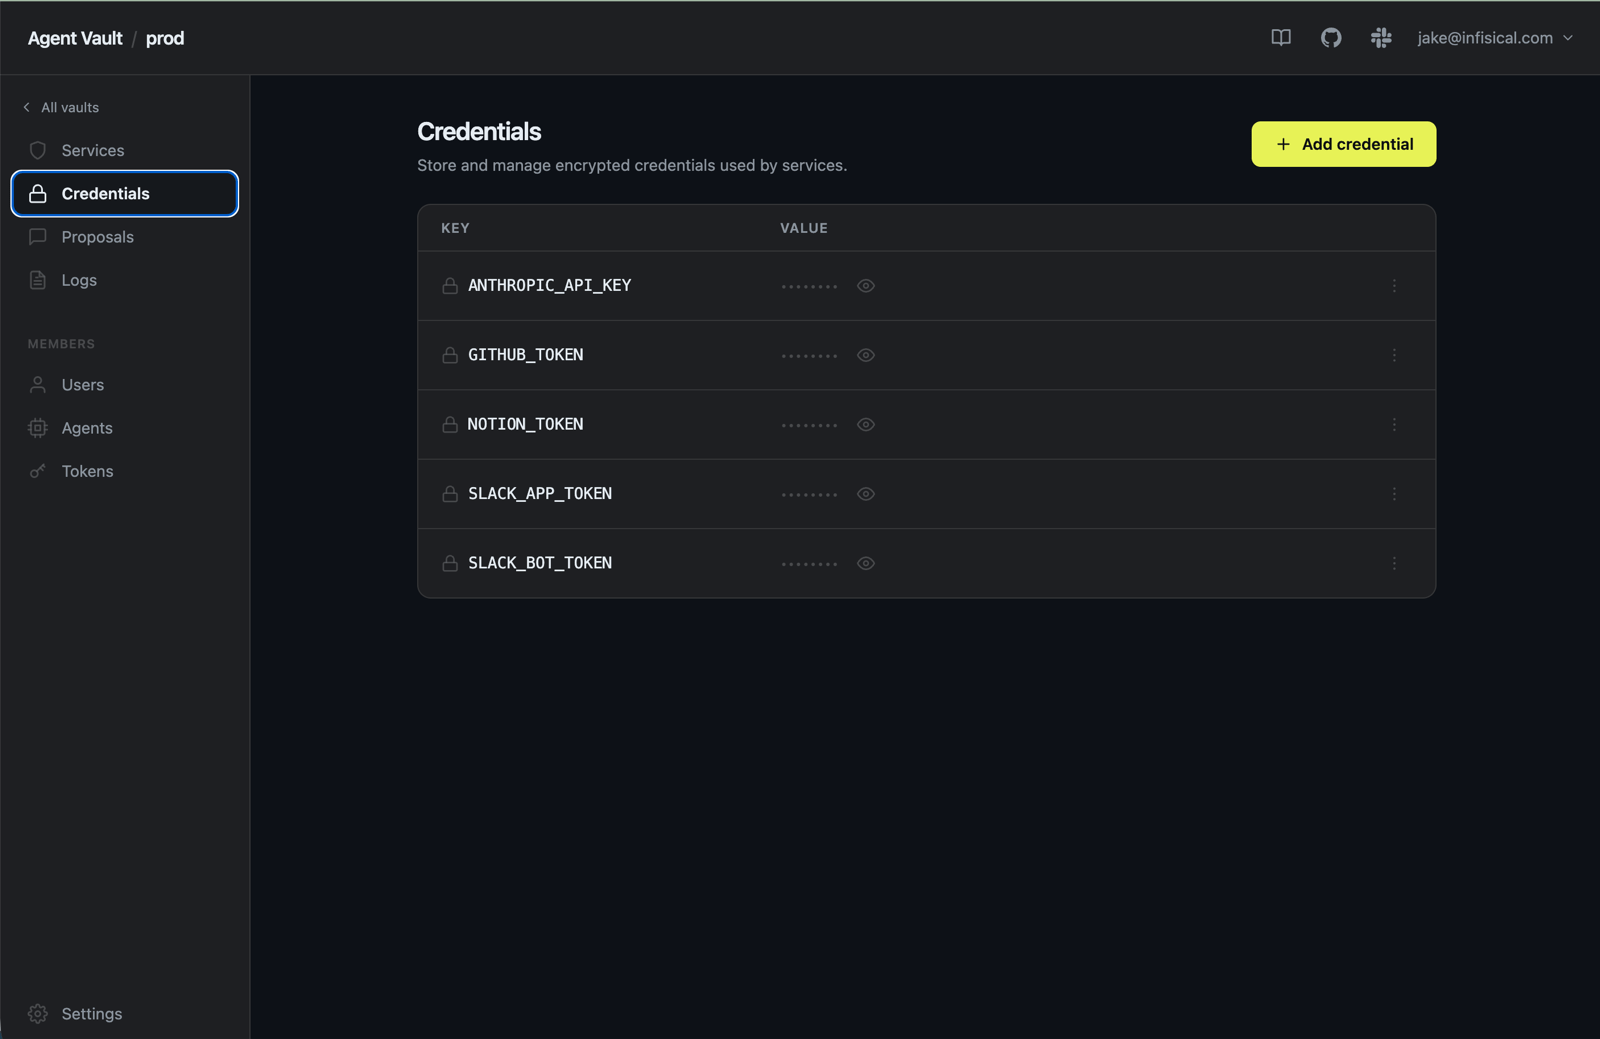The height and width of the screenshot is (1039, 1600).
Task: Click the lock icon beside SLACK_BOT_TOKEN
Action: (x=450, y=563)
